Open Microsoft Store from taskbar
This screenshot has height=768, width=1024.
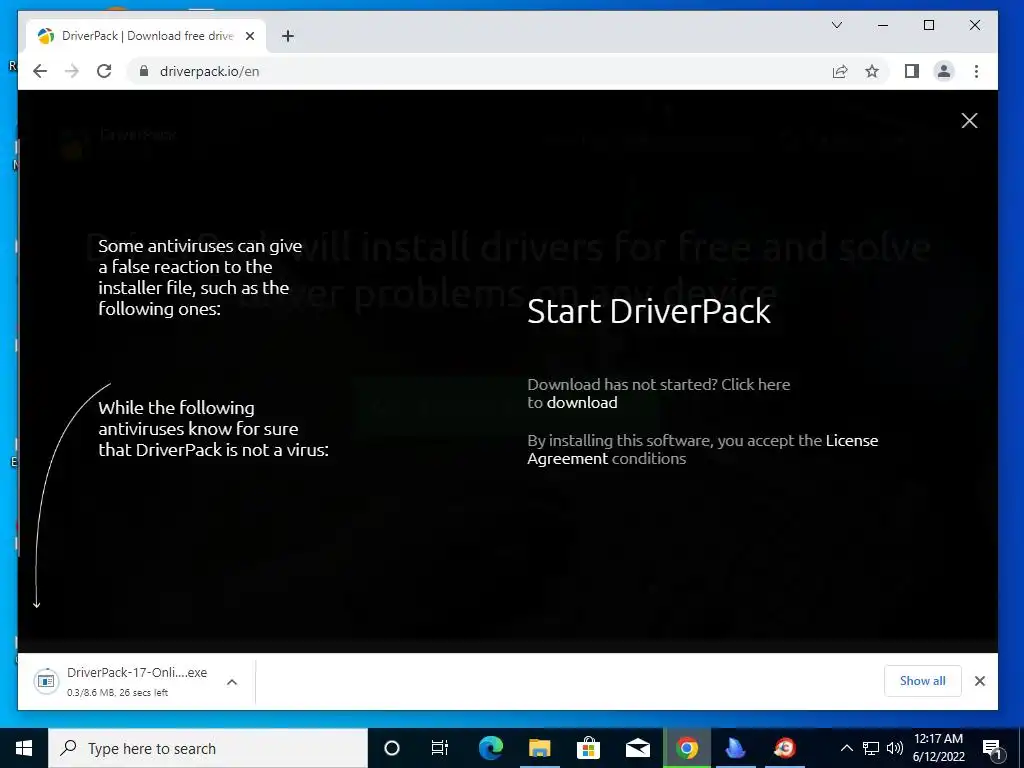pos(588,748)
